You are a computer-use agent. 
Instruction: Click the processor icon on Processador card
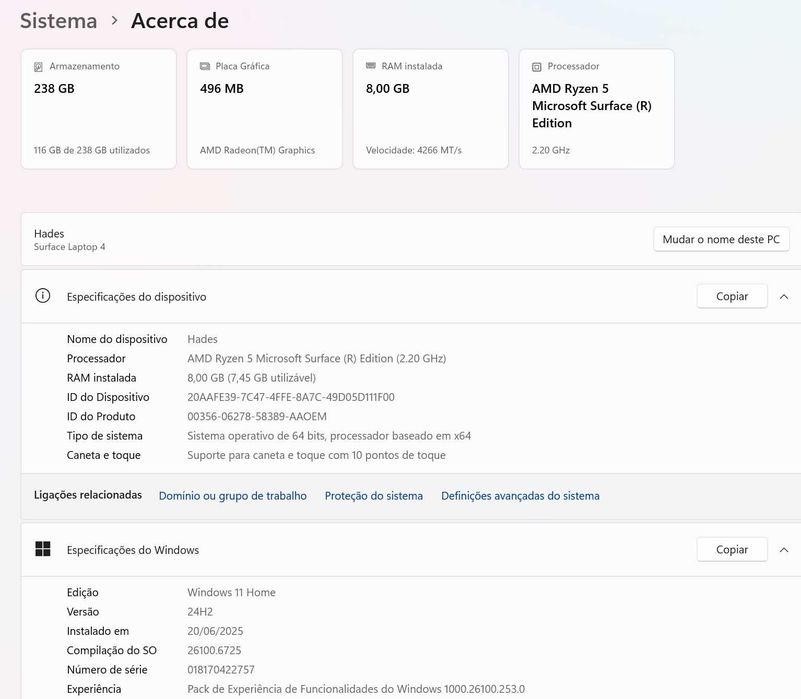pyautogui.click(x=537, y=67)
